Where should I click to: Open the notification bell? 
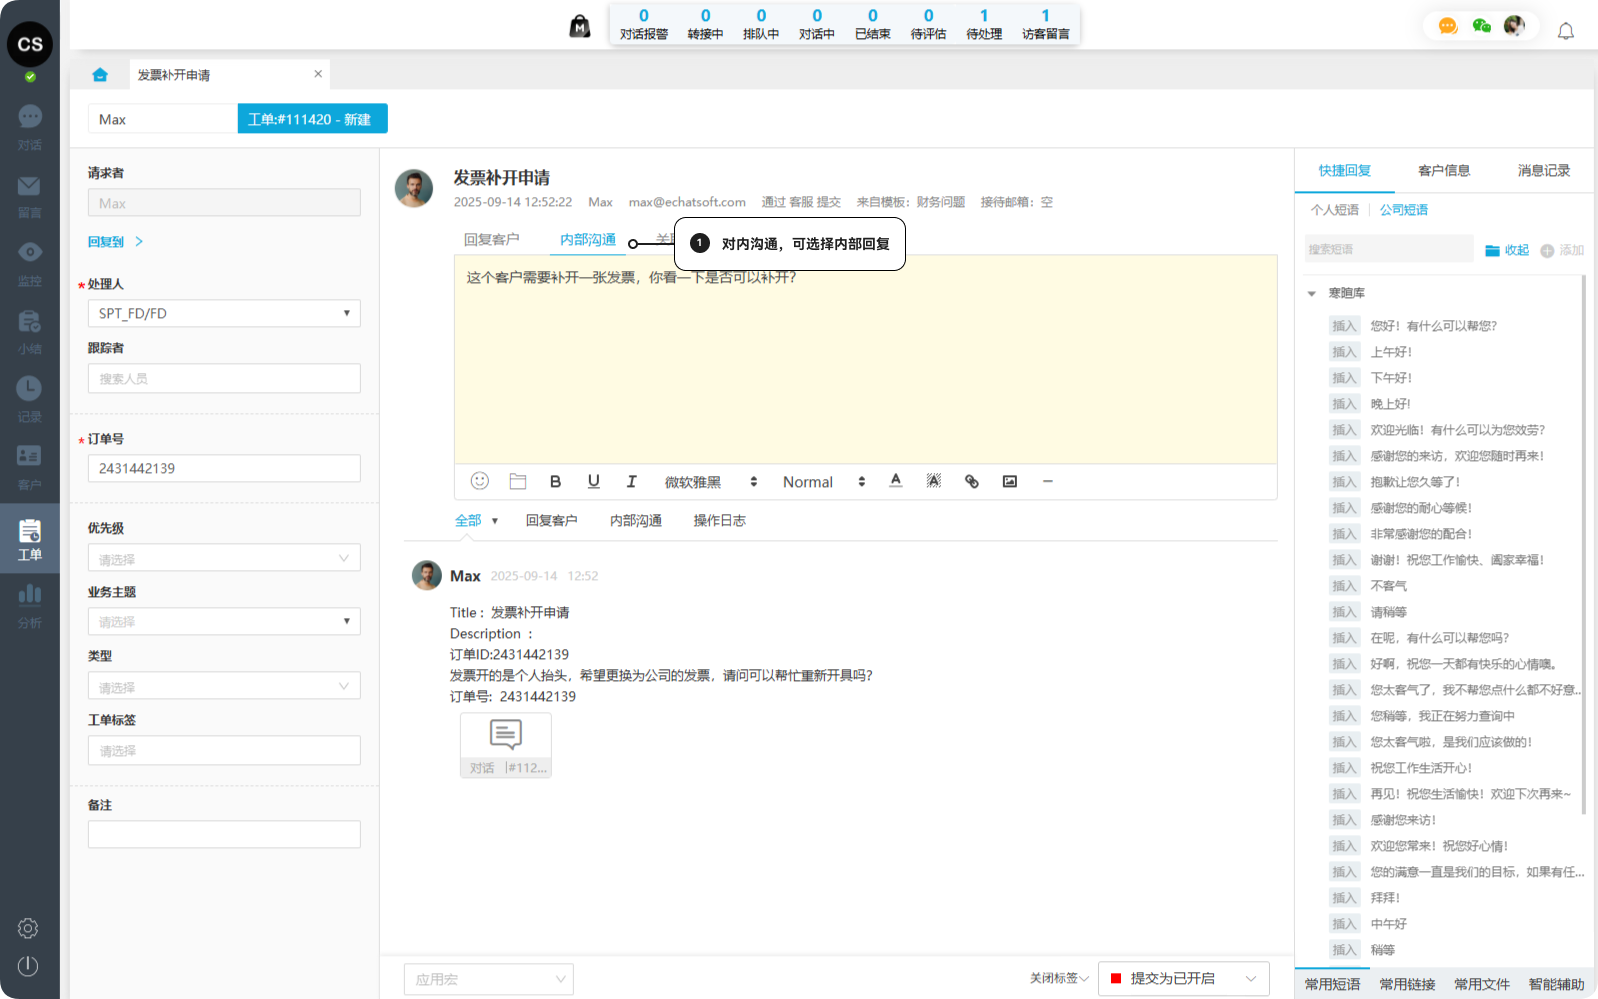tap(1566, 31)
